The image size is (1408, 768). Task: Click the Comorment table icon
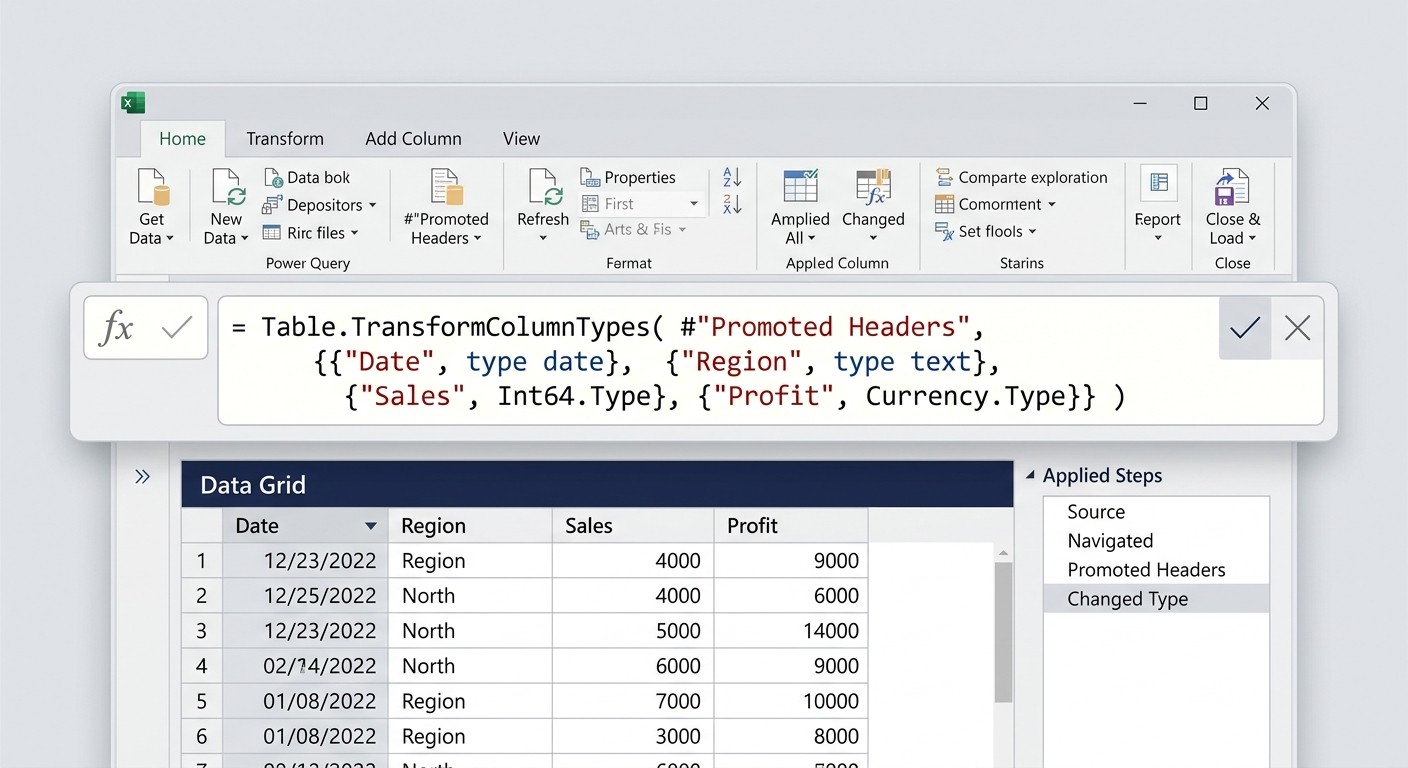[944, 204]
